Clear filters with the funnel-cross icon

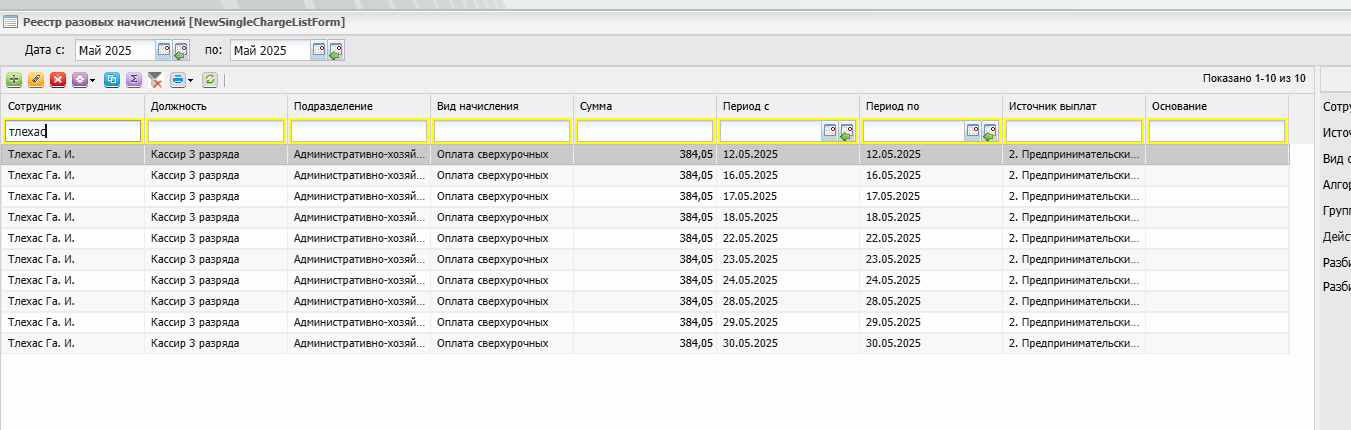[155, 79]
